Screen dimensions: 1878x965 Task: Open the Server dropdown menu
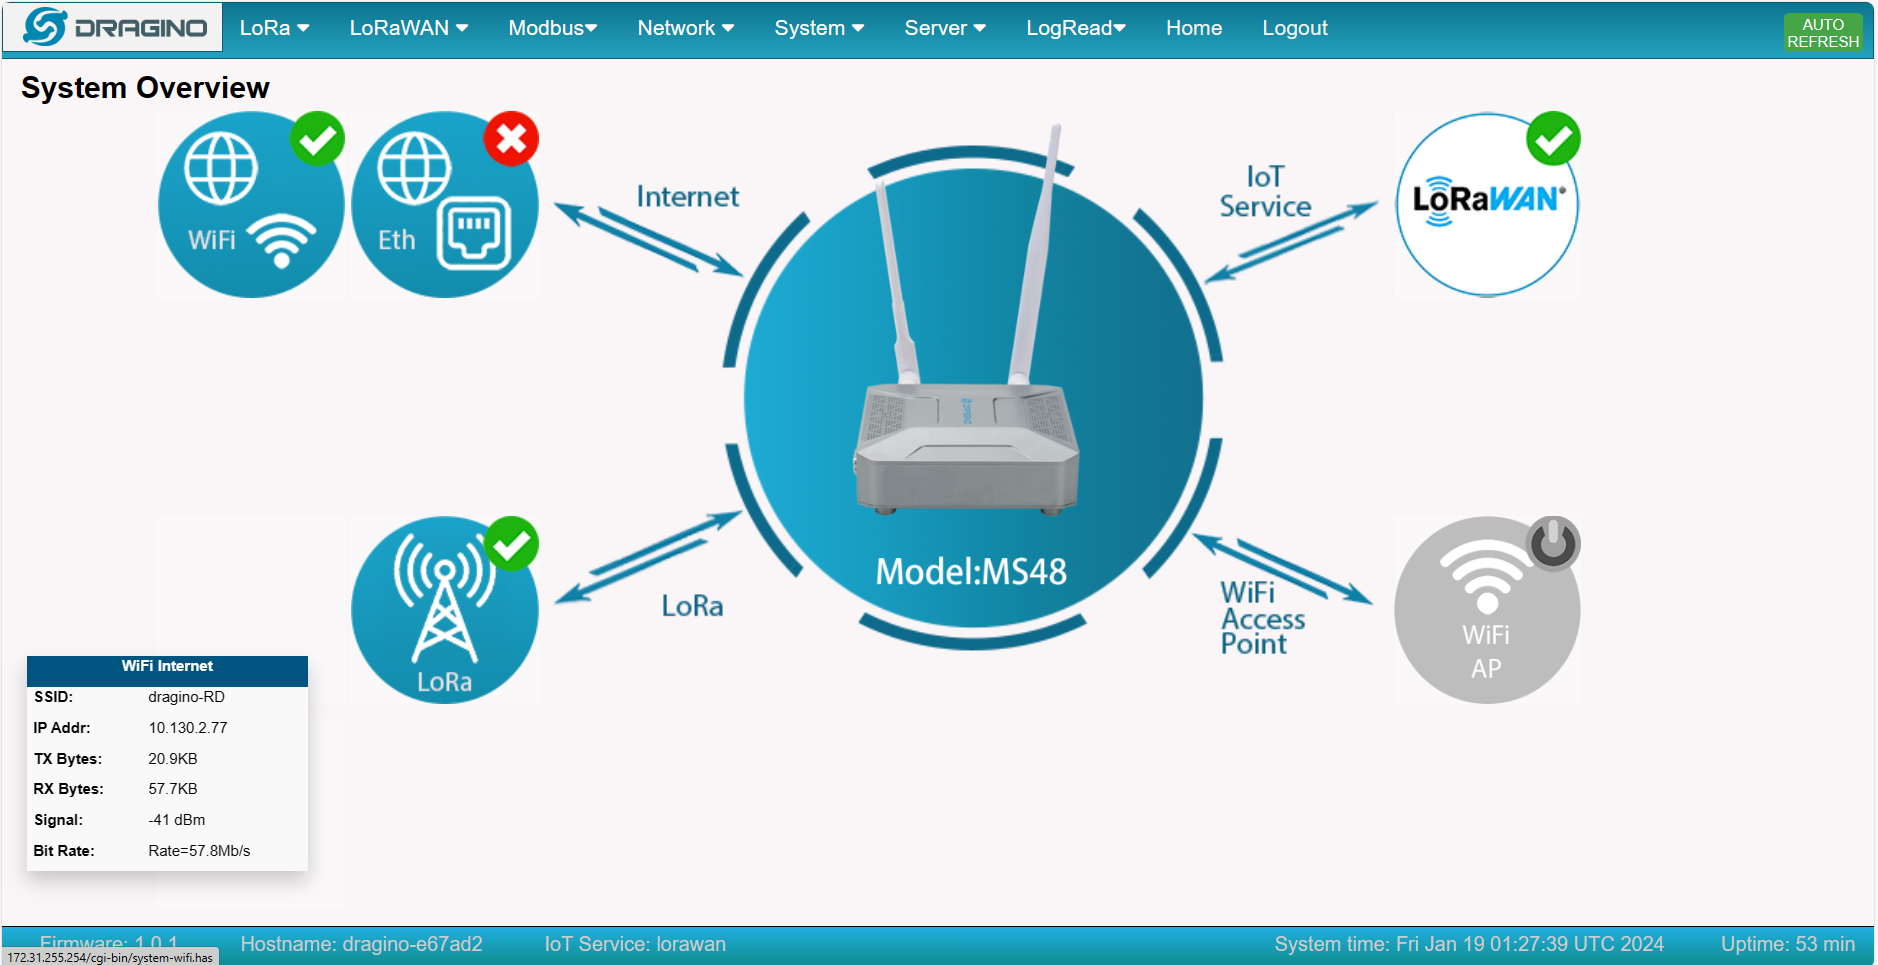coord(945,28)
